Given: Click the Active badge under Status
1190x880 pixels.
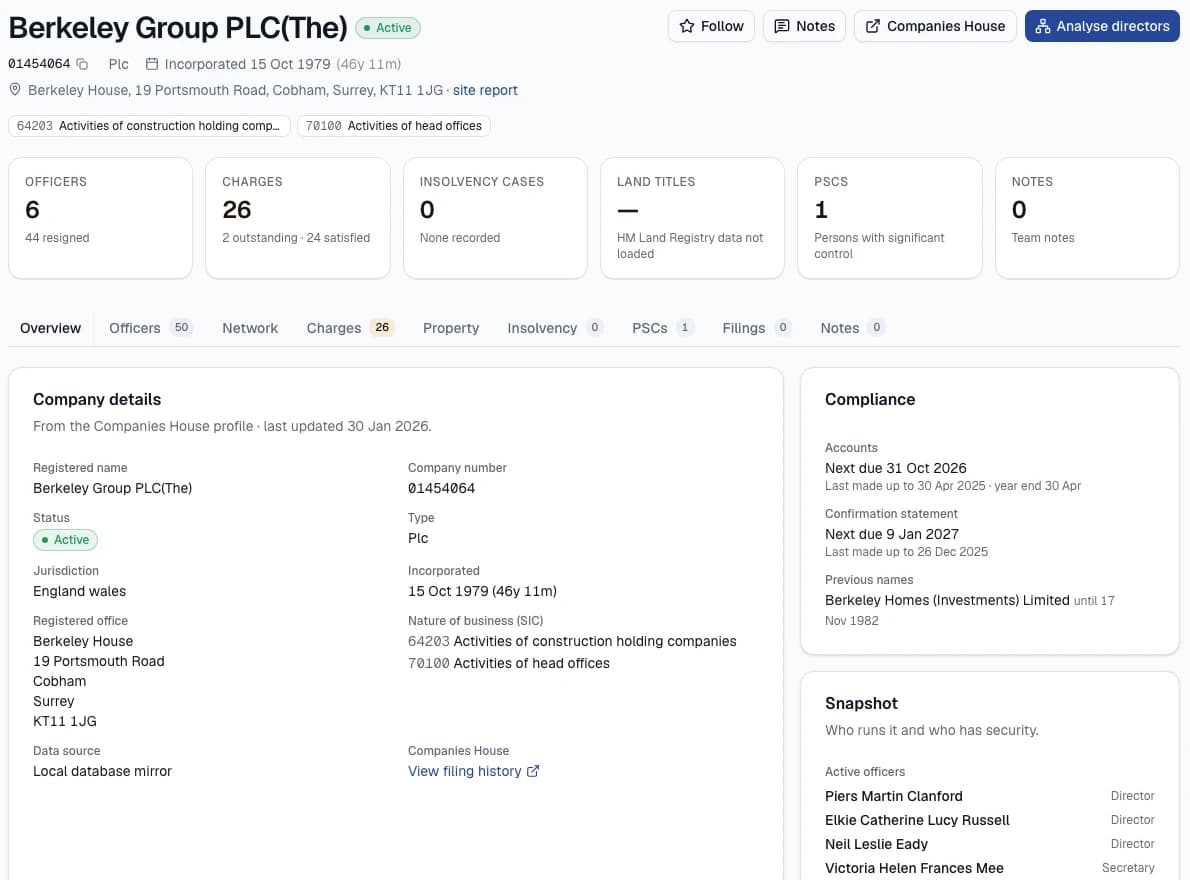Looking at the screenshot, I should 65,540.
